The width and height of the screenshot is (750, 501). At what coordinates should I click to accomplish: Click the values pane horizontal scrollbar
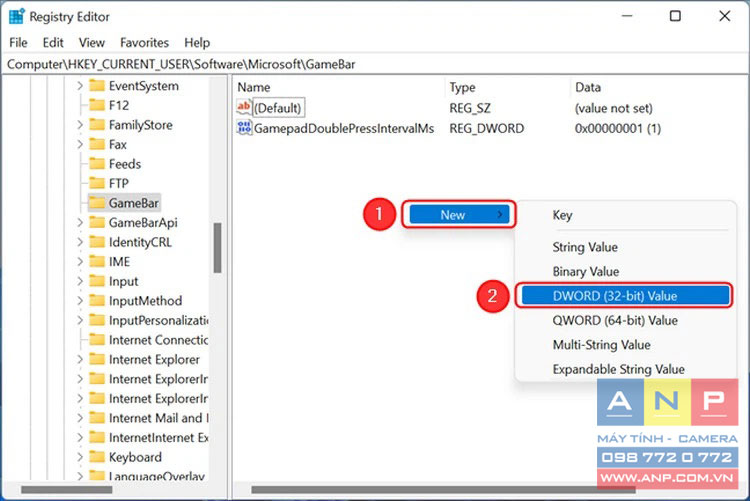pyautogui.click(x=443, y=490)
